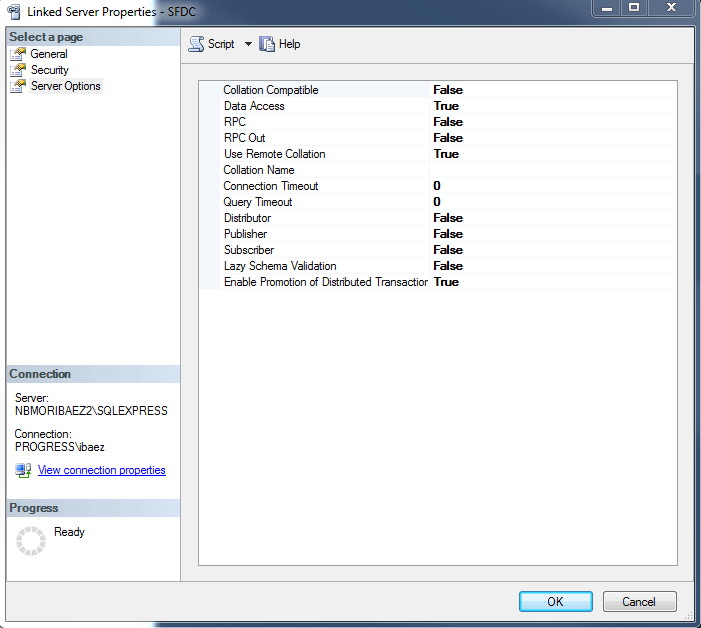Click the OK button
701x628 pixels.
556,602
